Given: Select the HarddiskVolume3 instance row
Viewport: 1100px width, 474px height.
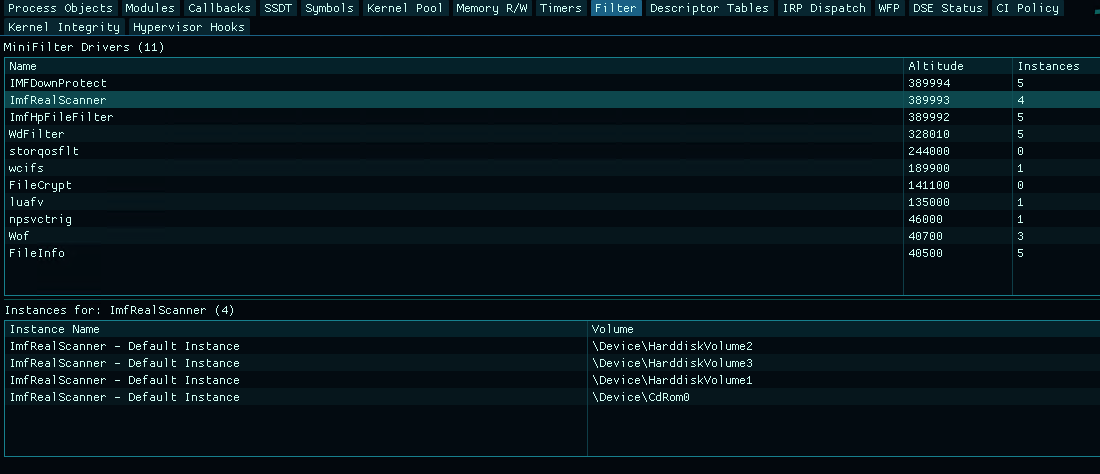Looking at the screenshot, I should point(553,363).
